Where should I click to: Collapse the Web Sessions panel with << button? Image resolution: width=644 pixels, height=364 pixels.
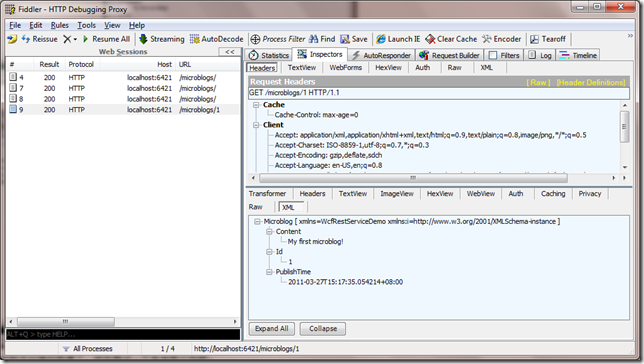[x=230, y=52]
